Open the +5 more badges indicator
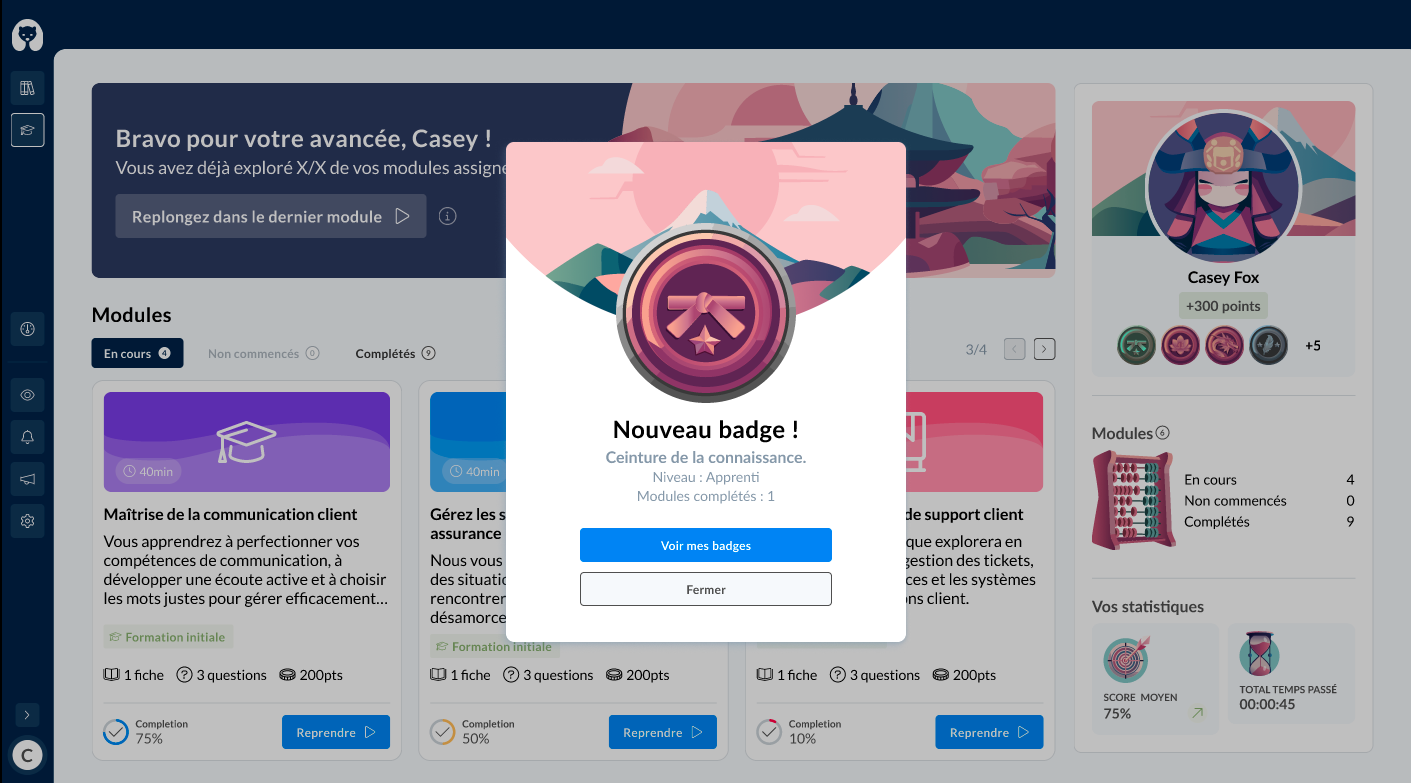 [1312, 346]
